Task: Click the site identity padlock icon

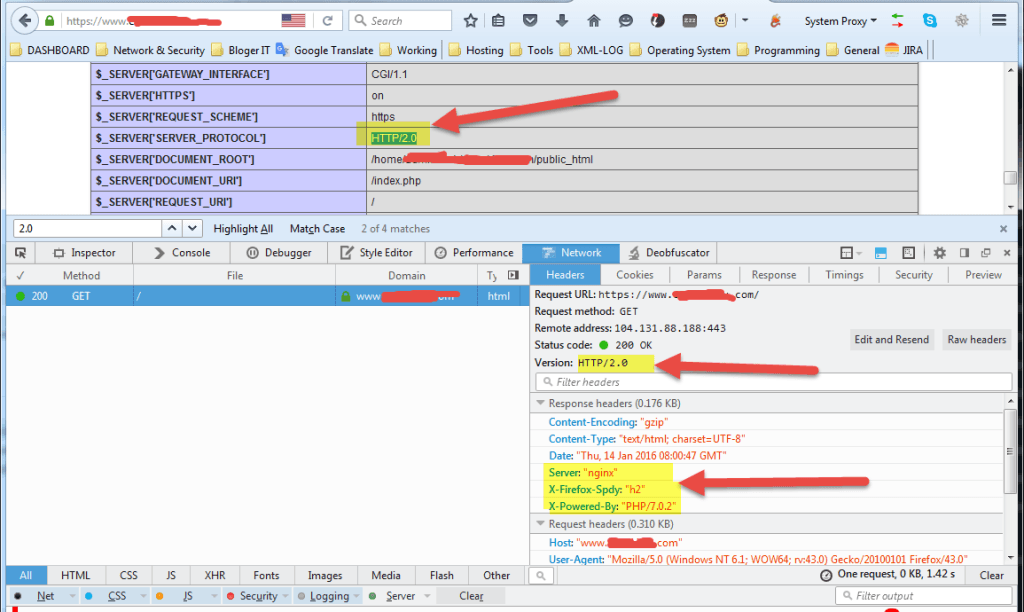Action: 50,21
